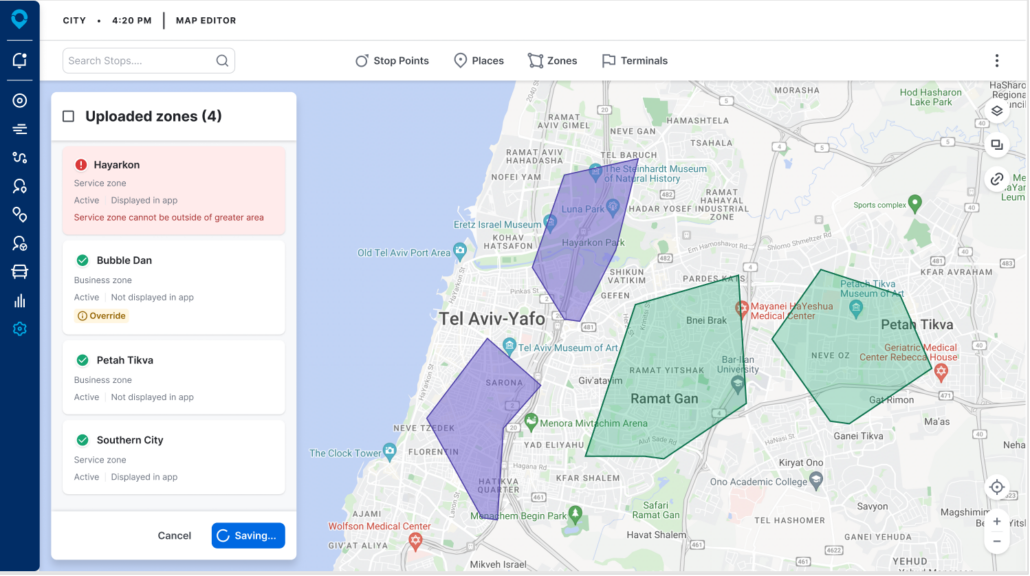Select all uploaded zones checkbox
This screenshot has height=576, width=1030.
(68, 116)
